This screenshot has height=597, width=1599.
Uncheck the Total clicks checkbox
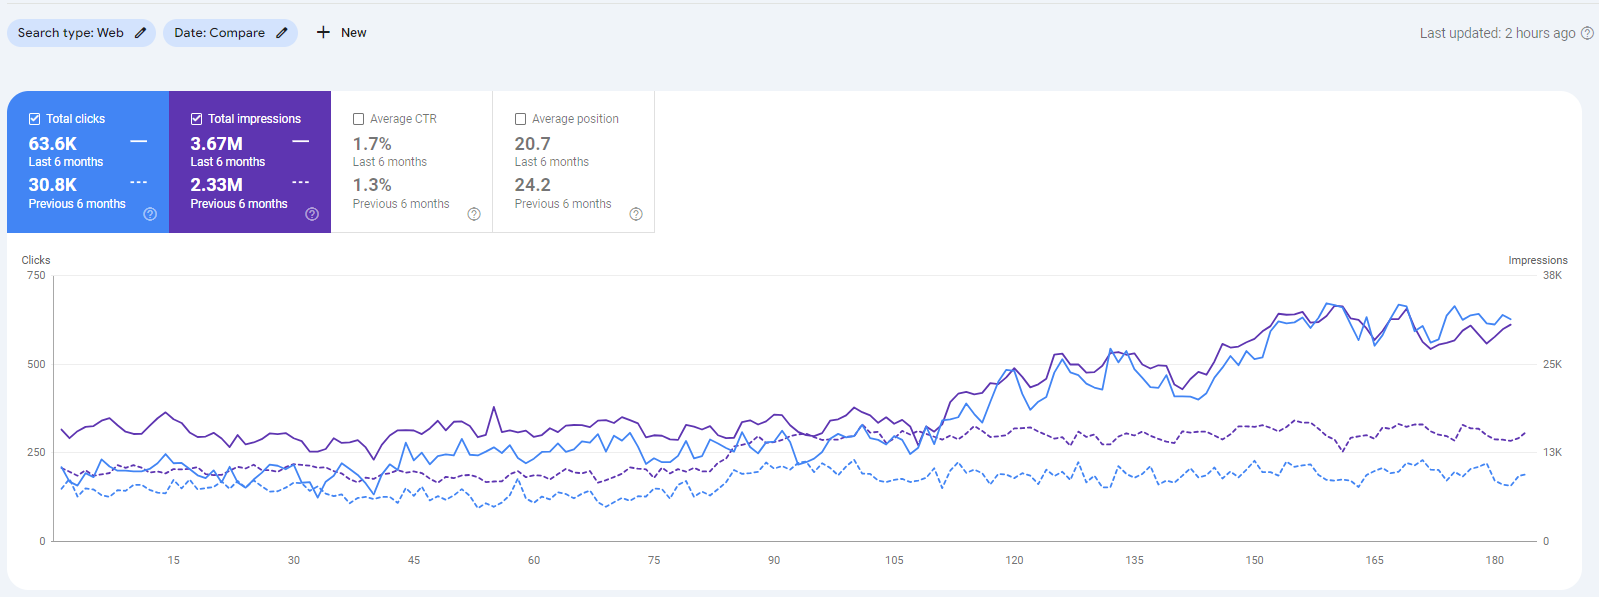click(x=35, y=119)
